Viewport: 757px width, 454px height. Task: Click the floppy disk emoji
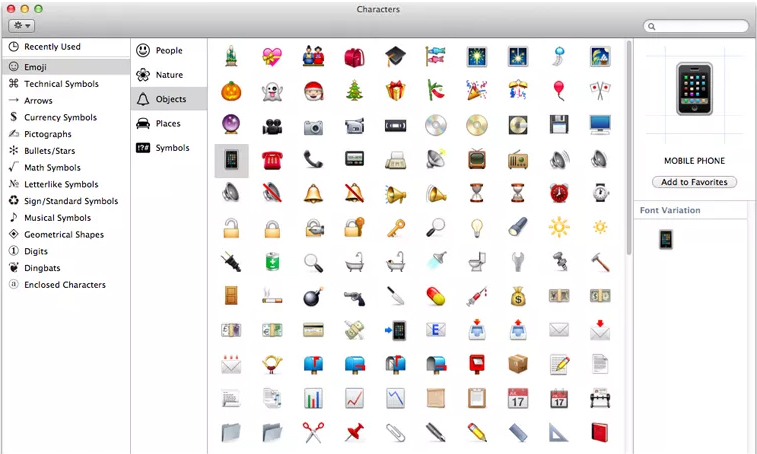coord(559,125)
